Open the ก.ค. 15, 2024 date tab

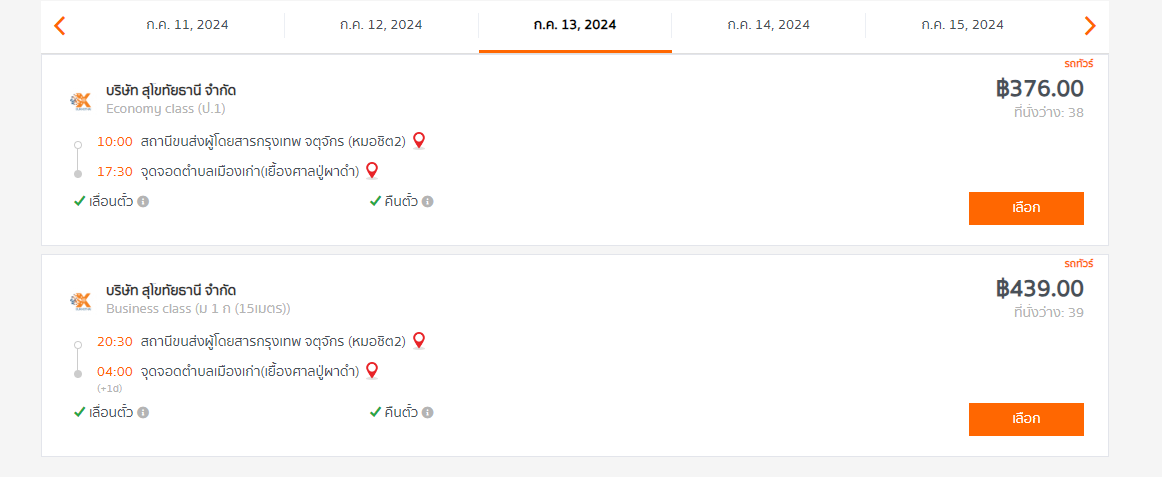(963, 25)
